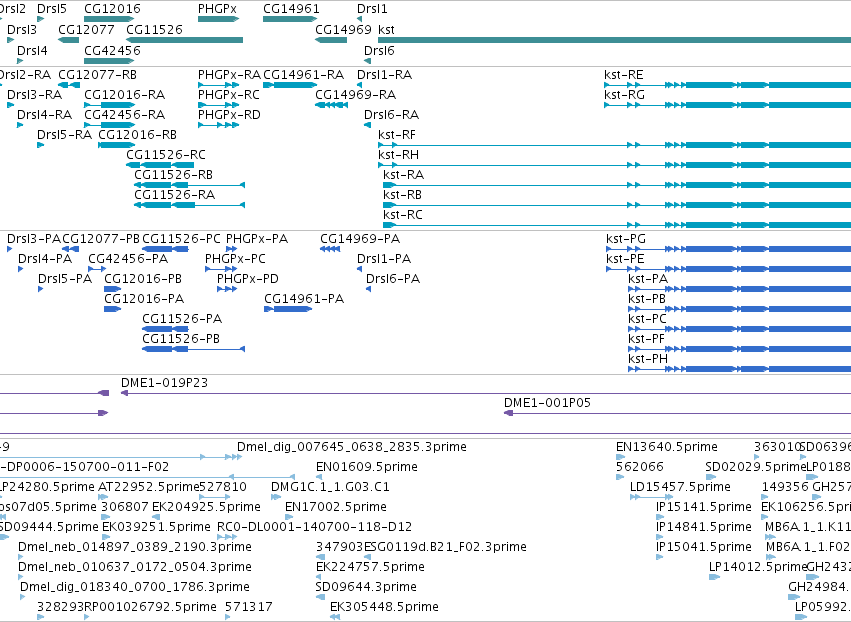Select EST RC0-DL0001-140700-118-D12
Viewport: 851px width, 622px height.
click(315, 527)
